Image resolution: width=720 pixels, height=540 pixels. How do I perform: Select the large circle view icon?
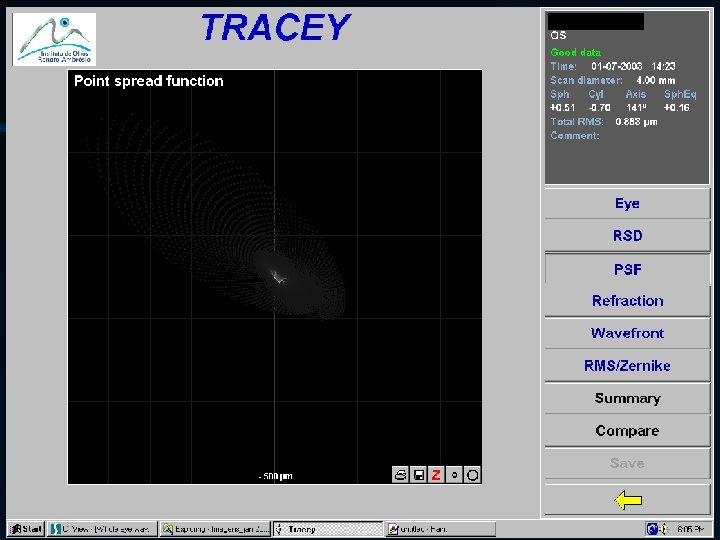(472, 474)
